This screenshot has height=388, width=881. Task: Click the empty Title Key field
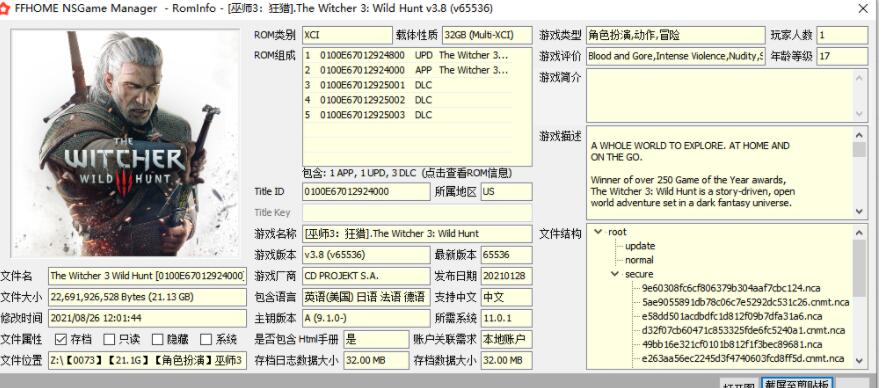(417, 212)
